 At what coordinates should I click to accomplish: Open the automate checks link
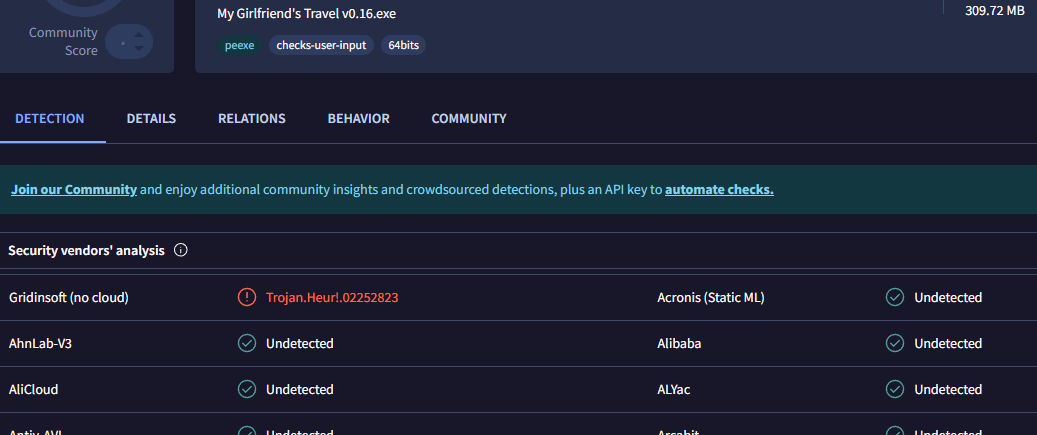pyautogui.click(x=719, y=189)
